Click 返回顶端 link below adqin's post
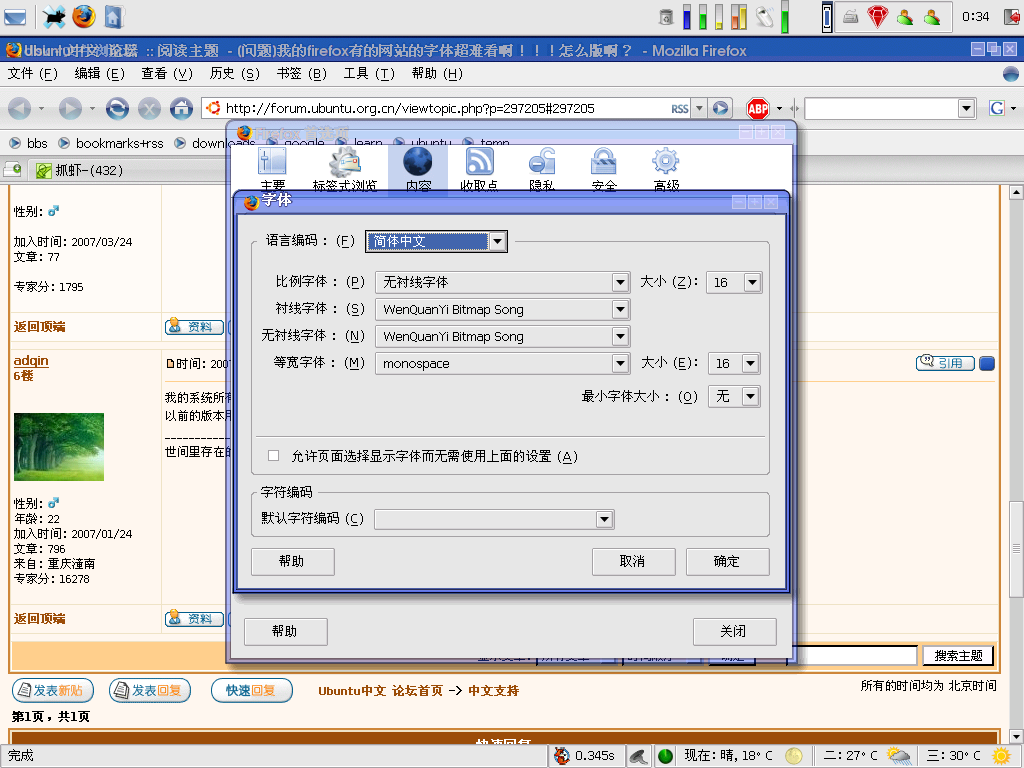1024x768 pixels. [39, 618]
